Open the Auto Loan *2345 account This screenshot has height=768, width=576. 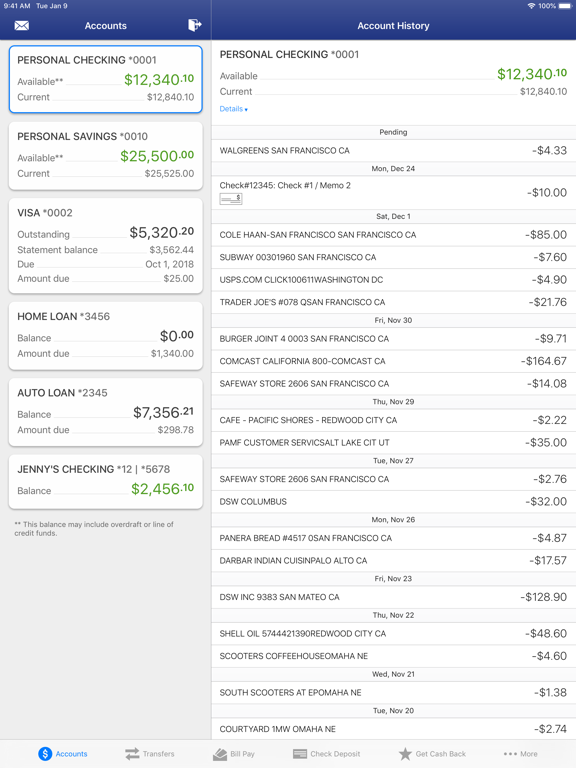tap(106, 412)
